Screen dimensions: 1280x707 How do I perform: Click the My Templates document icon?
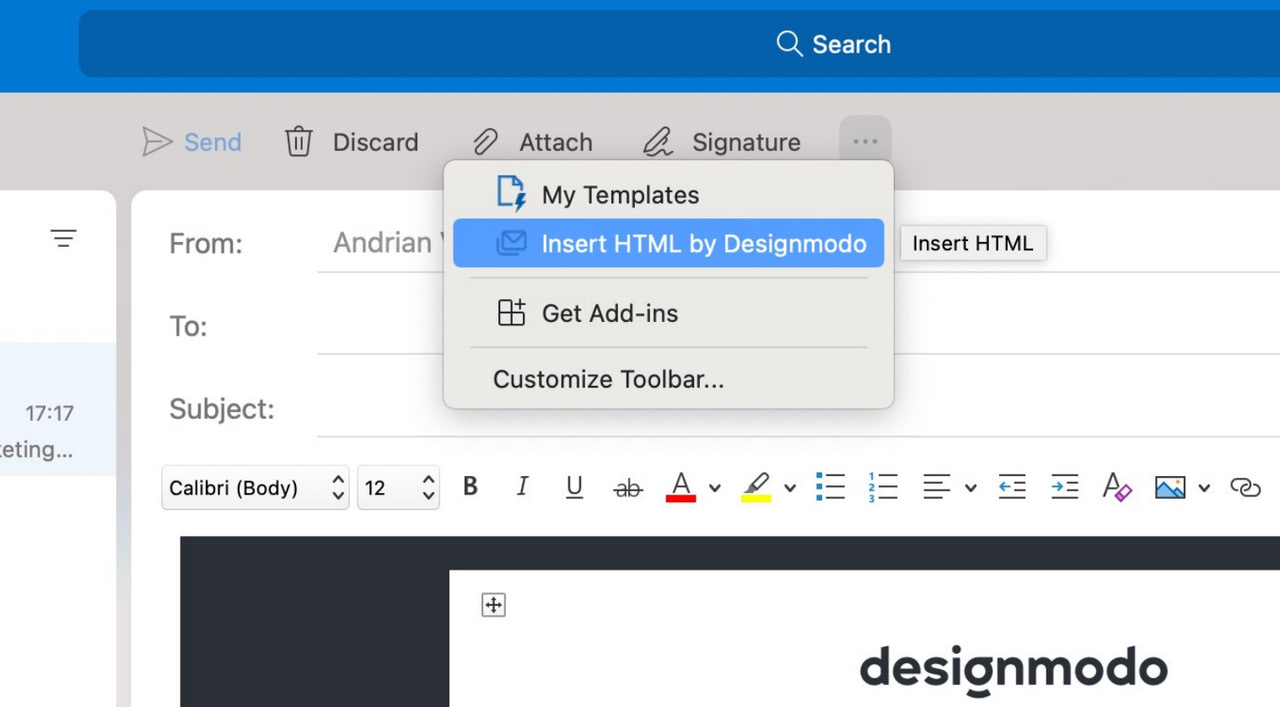click(511, 194)
